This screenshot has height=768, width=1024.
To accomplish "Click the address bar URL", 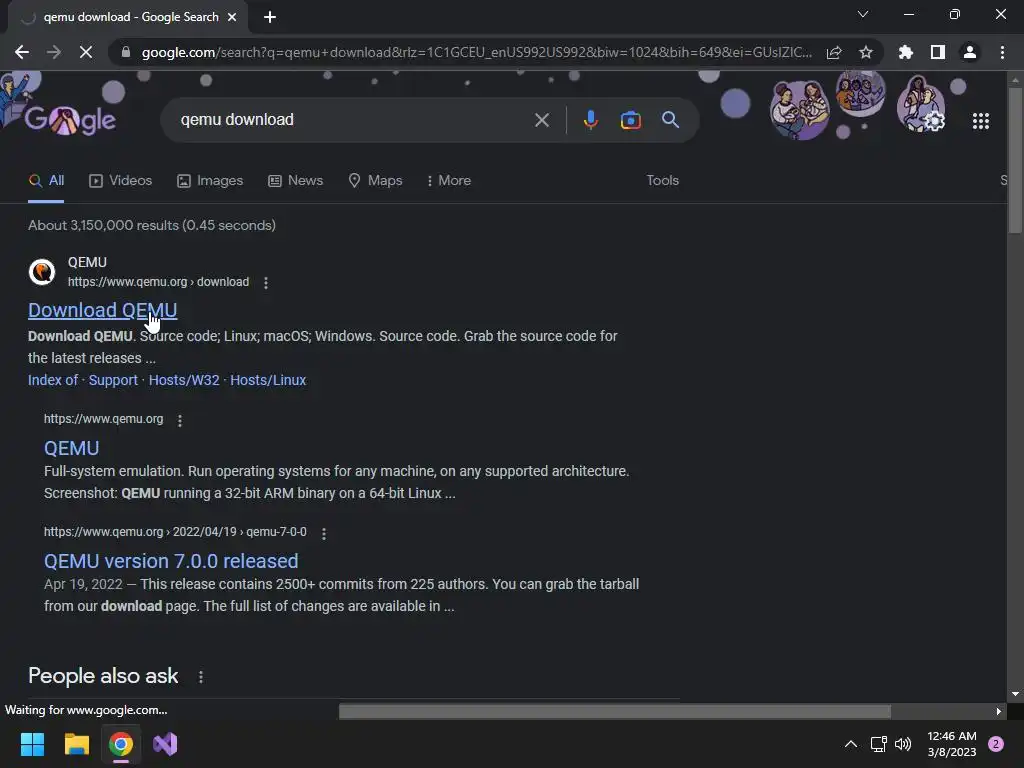I will tap(477, 52).
